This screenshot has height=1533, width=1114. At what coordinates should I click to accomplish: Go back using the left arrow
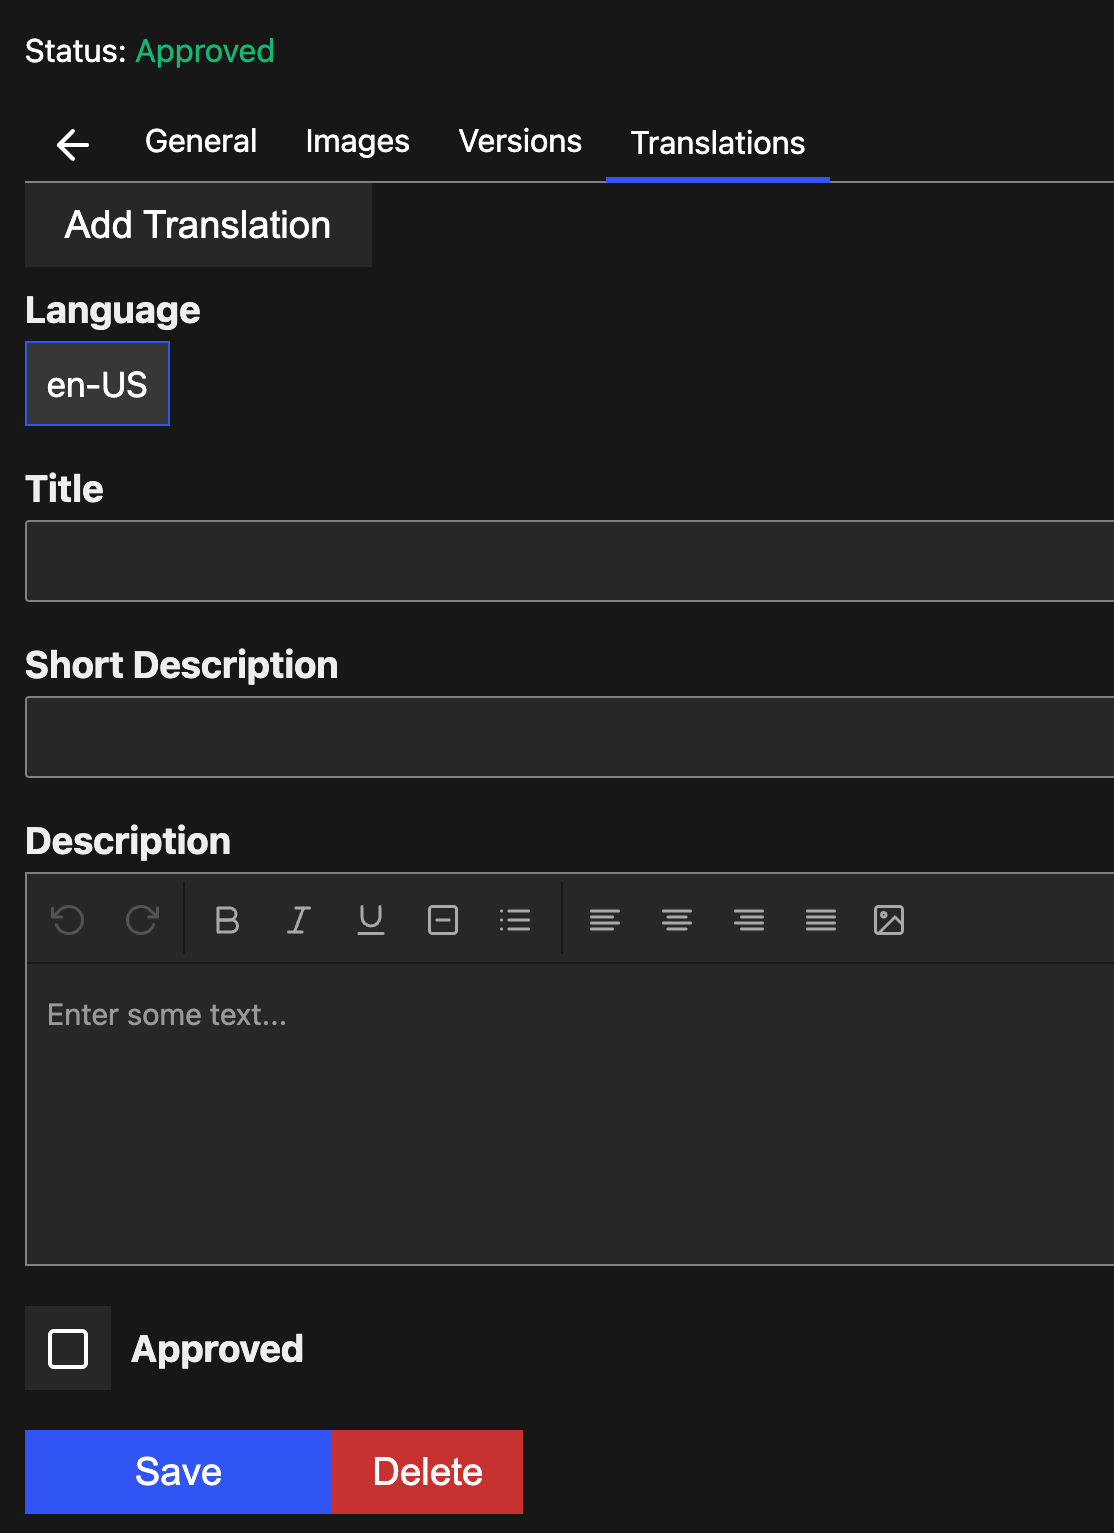[73, 144]
